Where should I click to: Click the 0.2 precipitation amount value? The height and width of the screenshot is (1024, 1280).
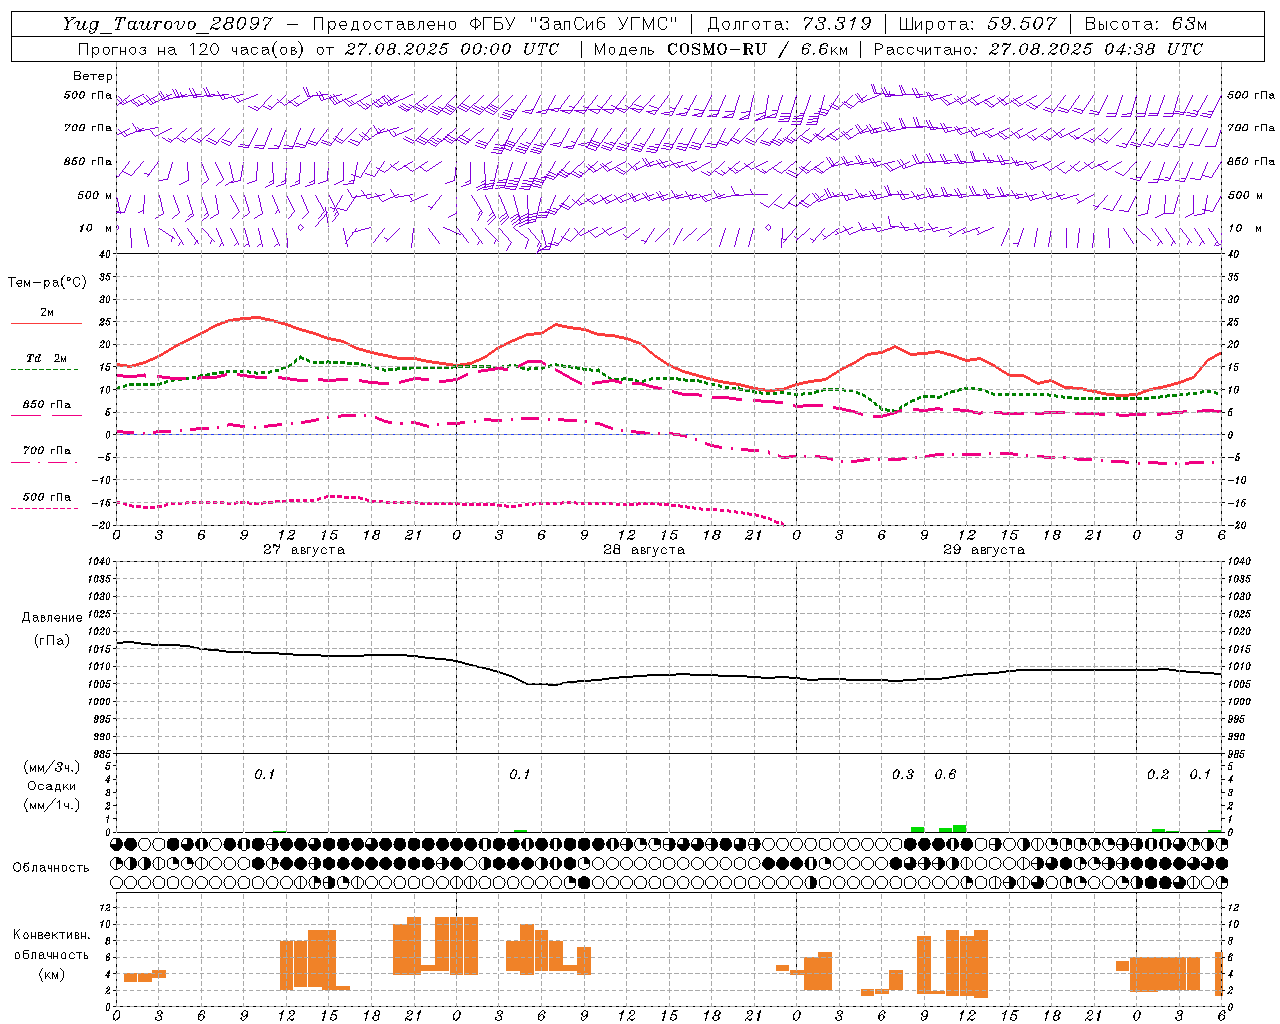[x=1158, y=774]
